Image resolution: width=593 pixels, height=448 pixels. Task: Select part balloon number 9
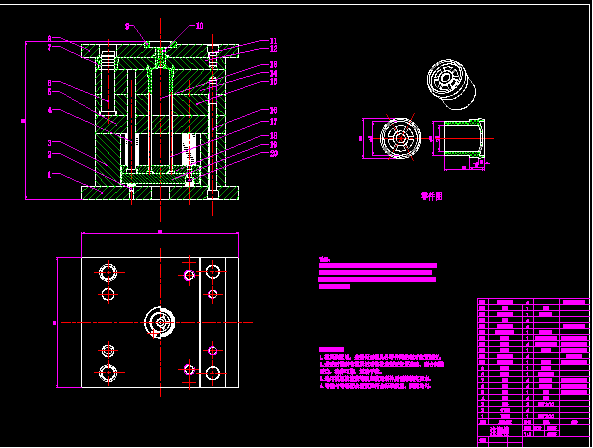(127, 26)
